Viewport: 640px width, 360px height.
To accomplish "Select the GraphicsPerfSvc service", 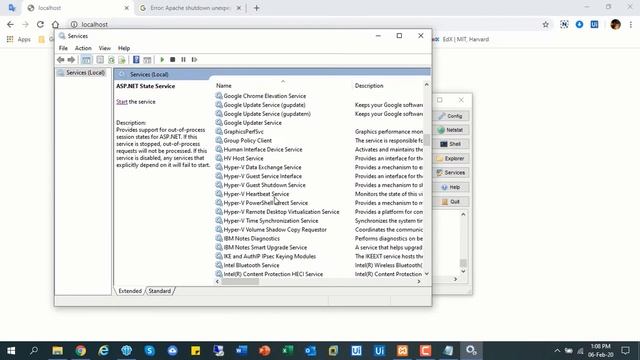I will (x=243, y=132).
